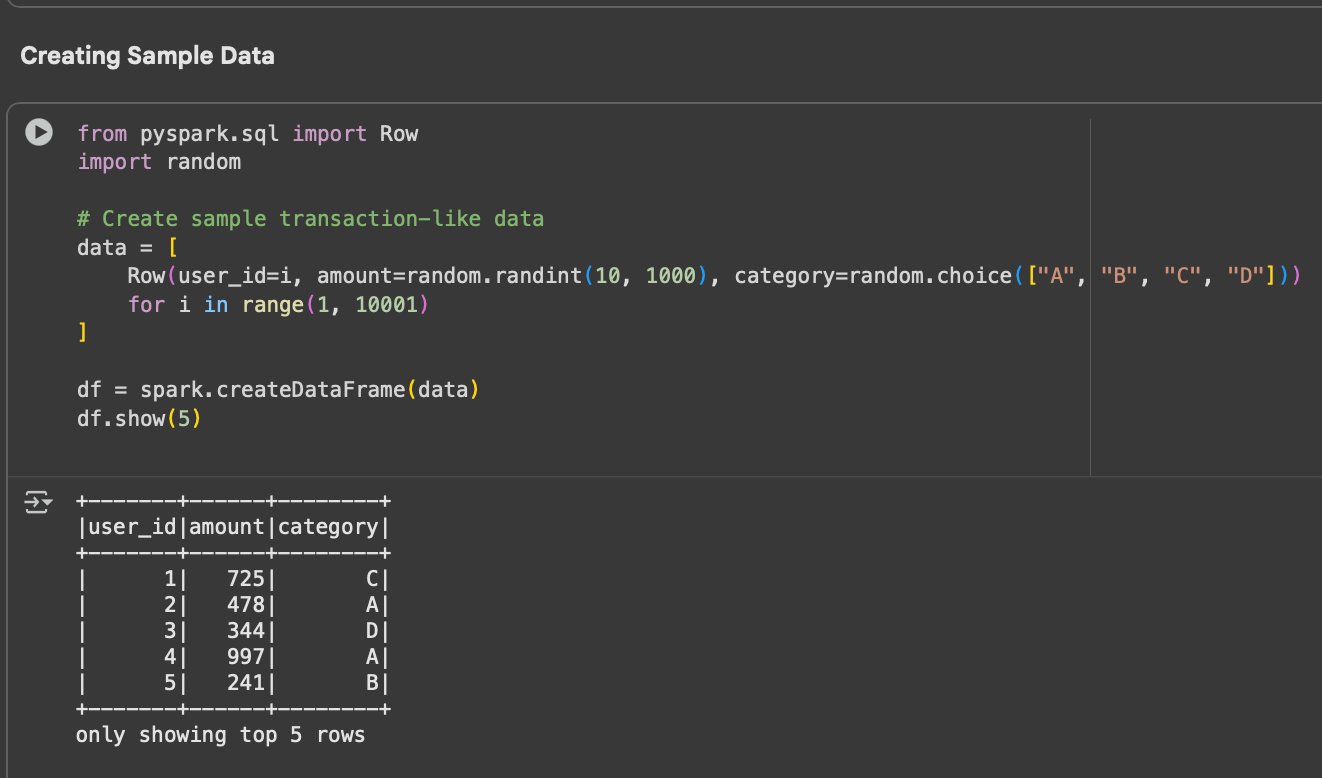
Task: Click the output row with amount 997
Action: (x=233, y=657)
